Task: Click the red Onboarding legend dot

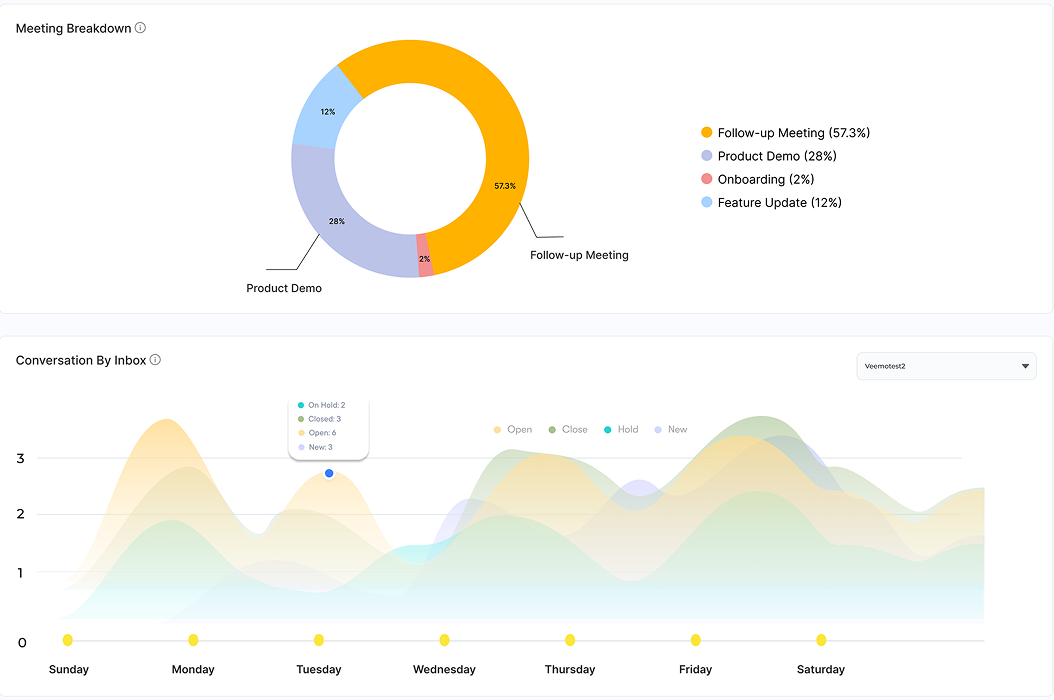Action: click(x=705, y=179)
